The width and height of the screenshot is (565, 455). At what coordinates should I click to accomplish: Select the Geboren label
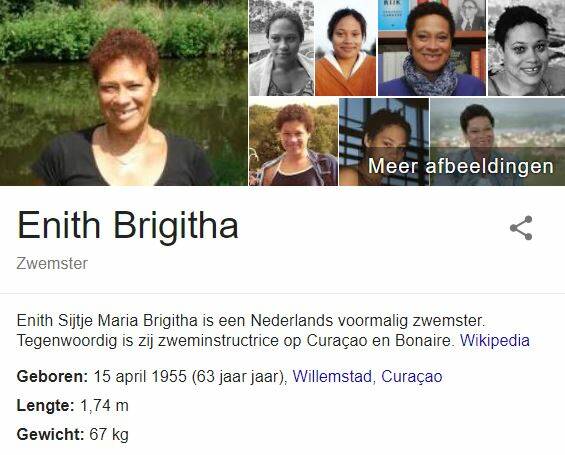[52, 377]
